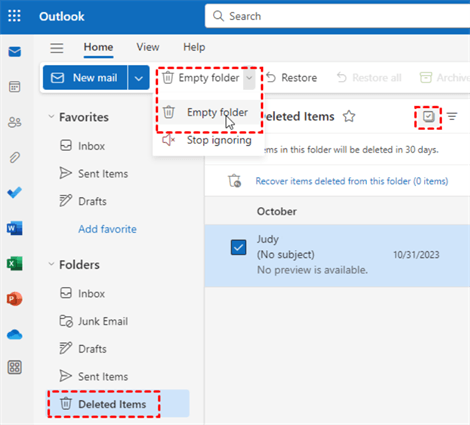Open the OneDrive cloud icon

[x=15, y=334]
